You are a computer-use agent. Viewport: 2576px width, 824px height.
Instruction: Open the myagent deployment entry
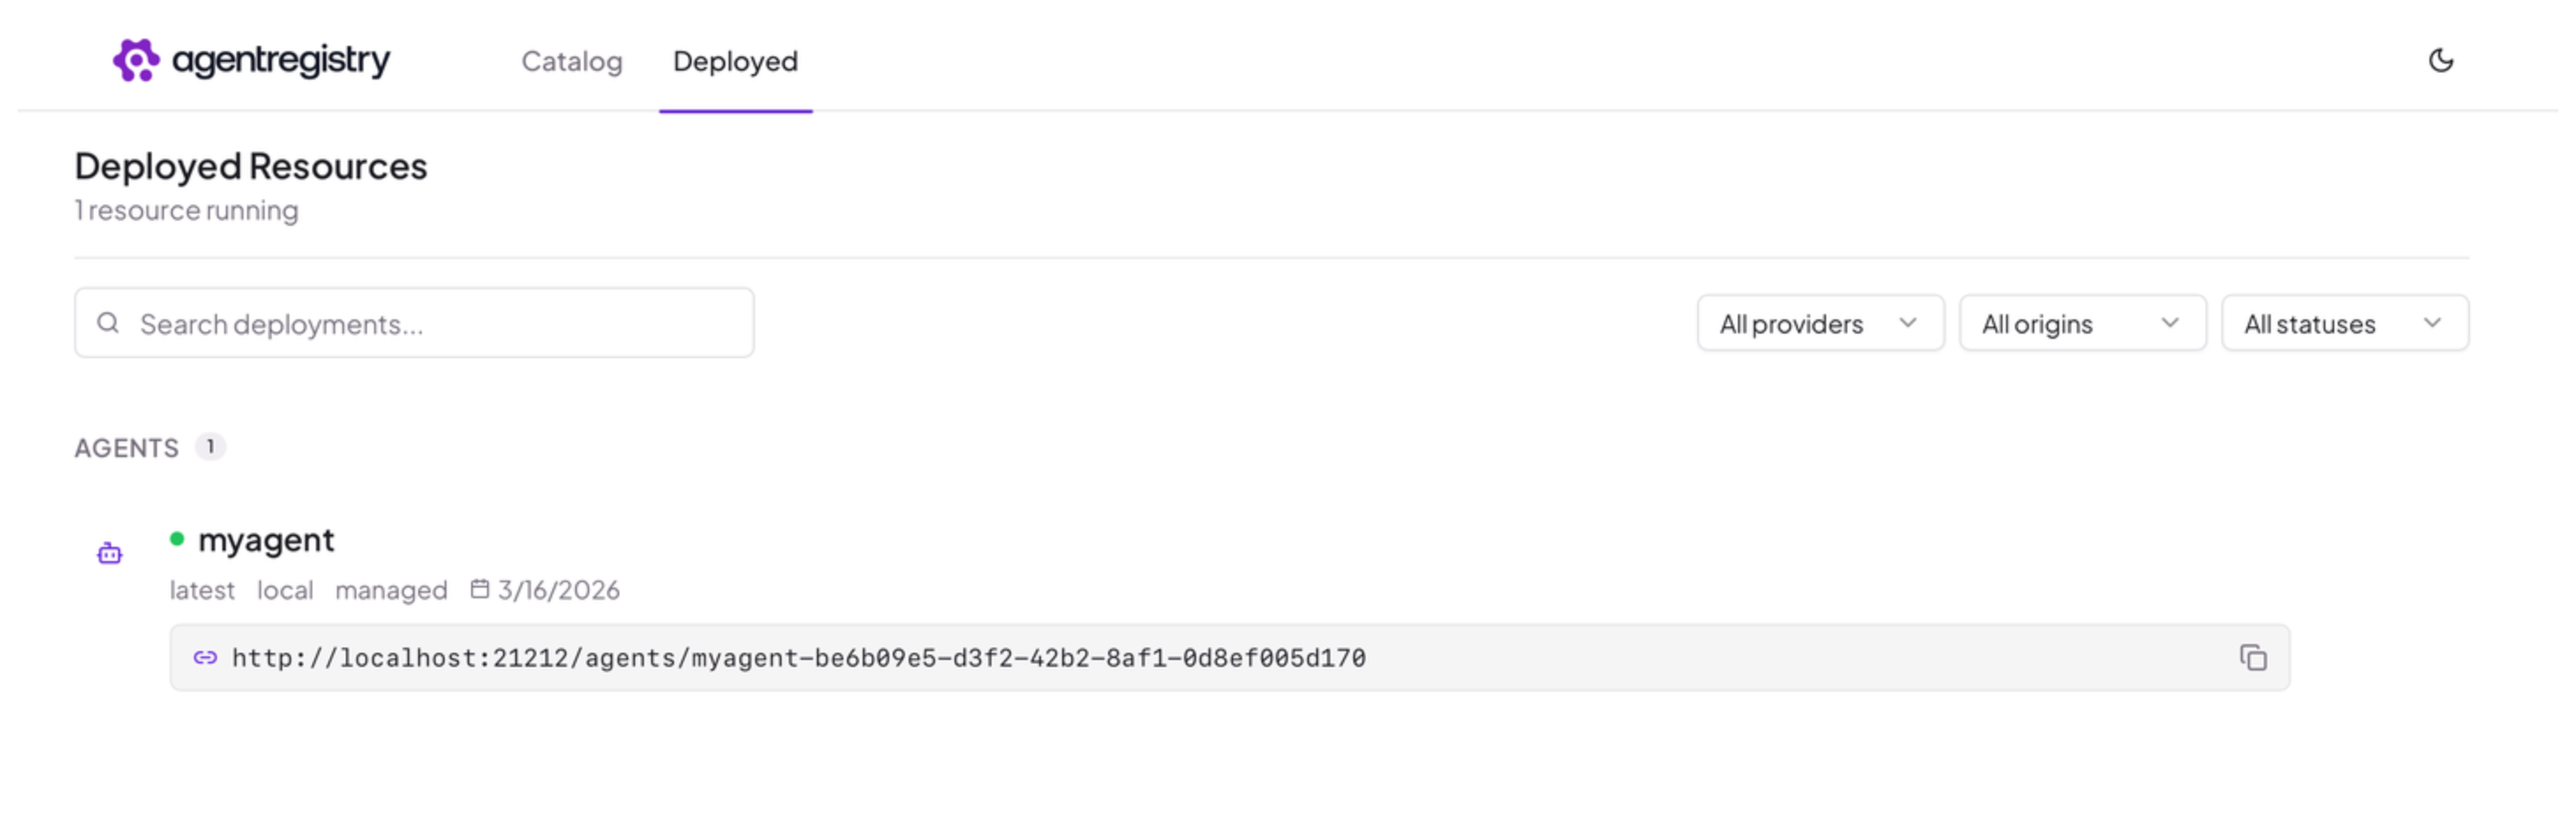266,540
